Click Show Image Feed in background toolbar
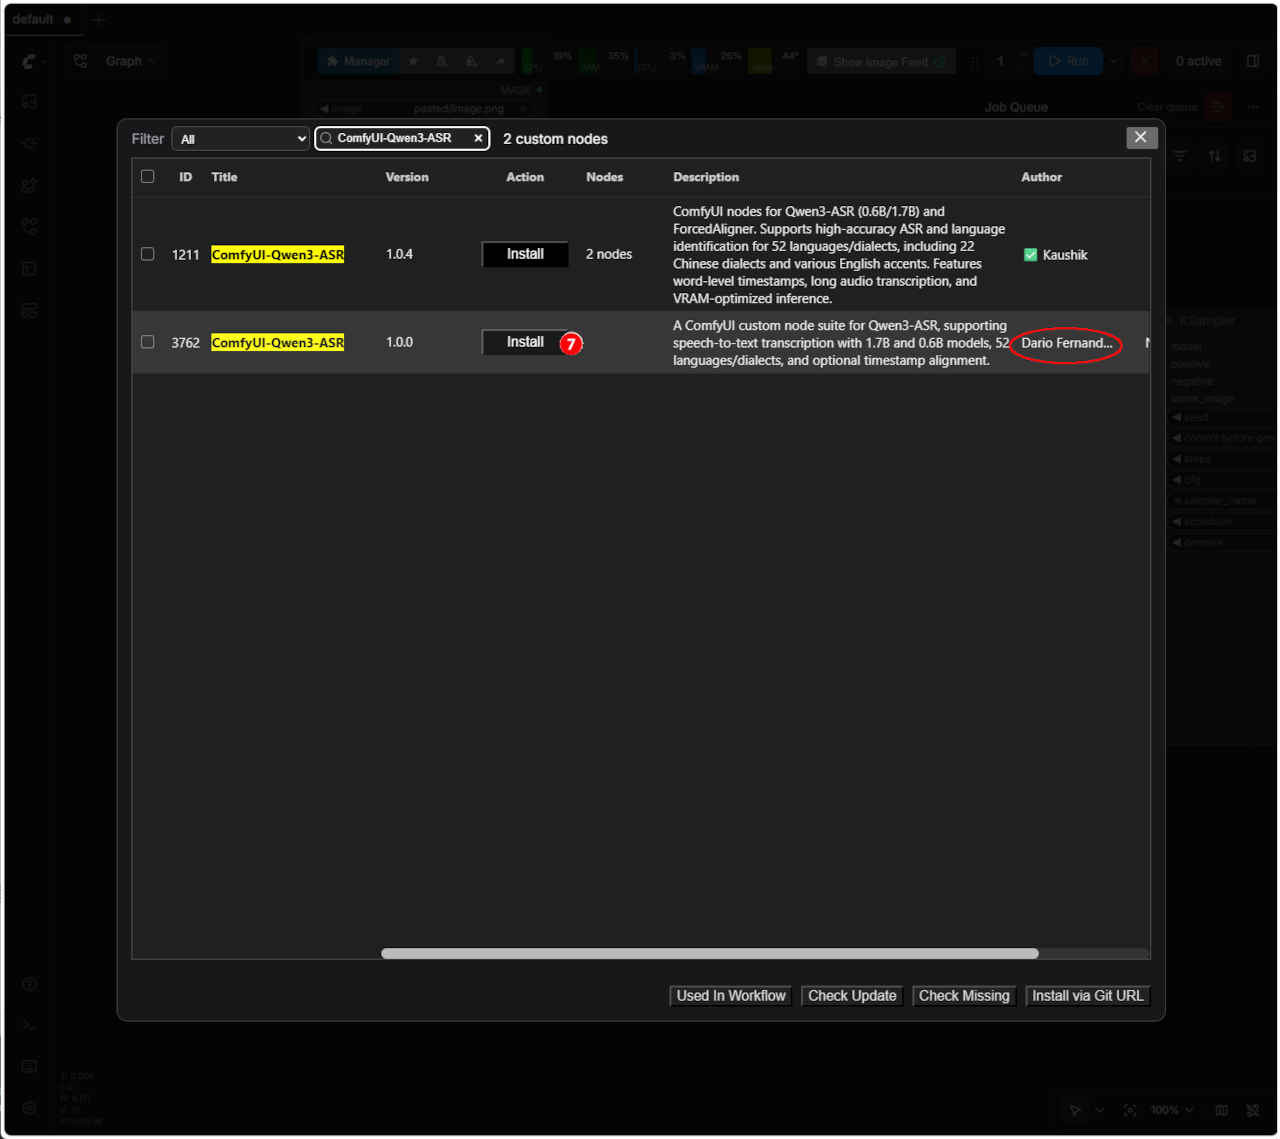The height and width of the screenshot is (1139, 1280). click(x=881, y=61)
